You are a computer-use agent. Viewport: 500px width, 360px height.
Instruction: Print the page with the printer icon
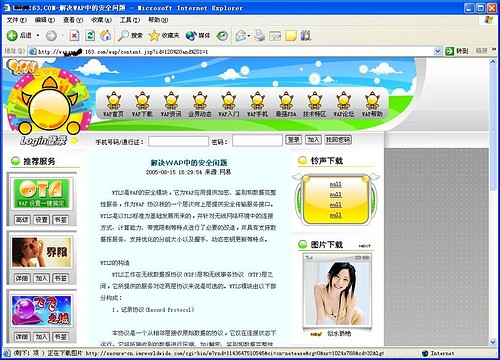[259, 36]
